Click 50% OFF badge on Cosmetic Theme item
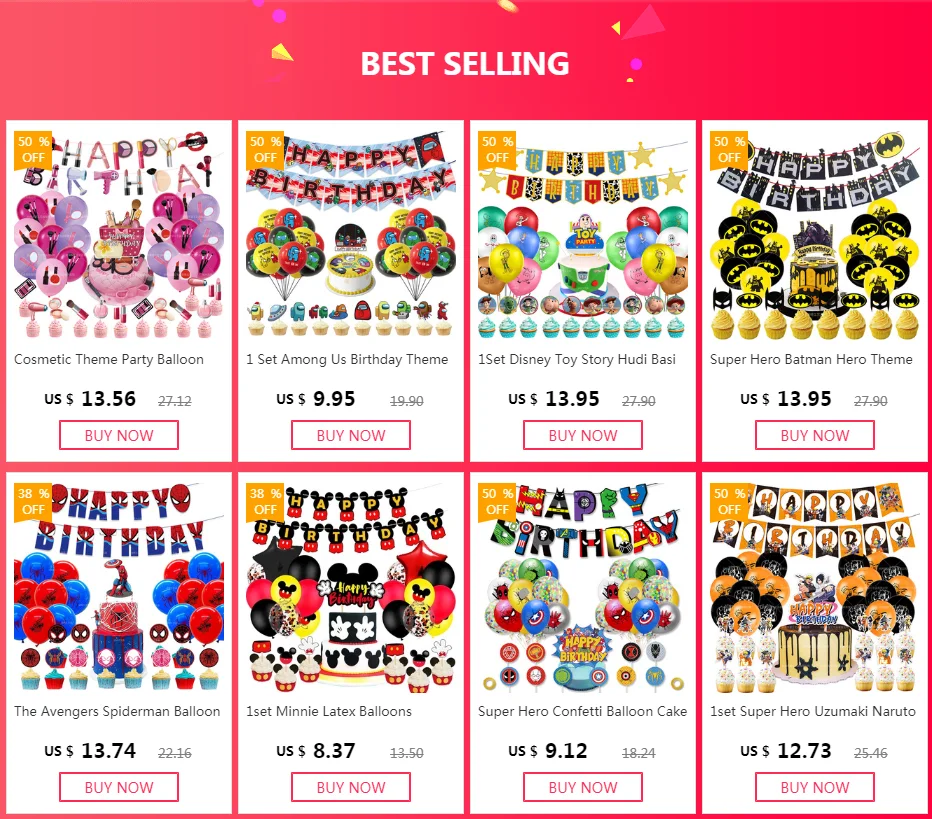This screenshot has height=819, width=932. tap(33, 150)
